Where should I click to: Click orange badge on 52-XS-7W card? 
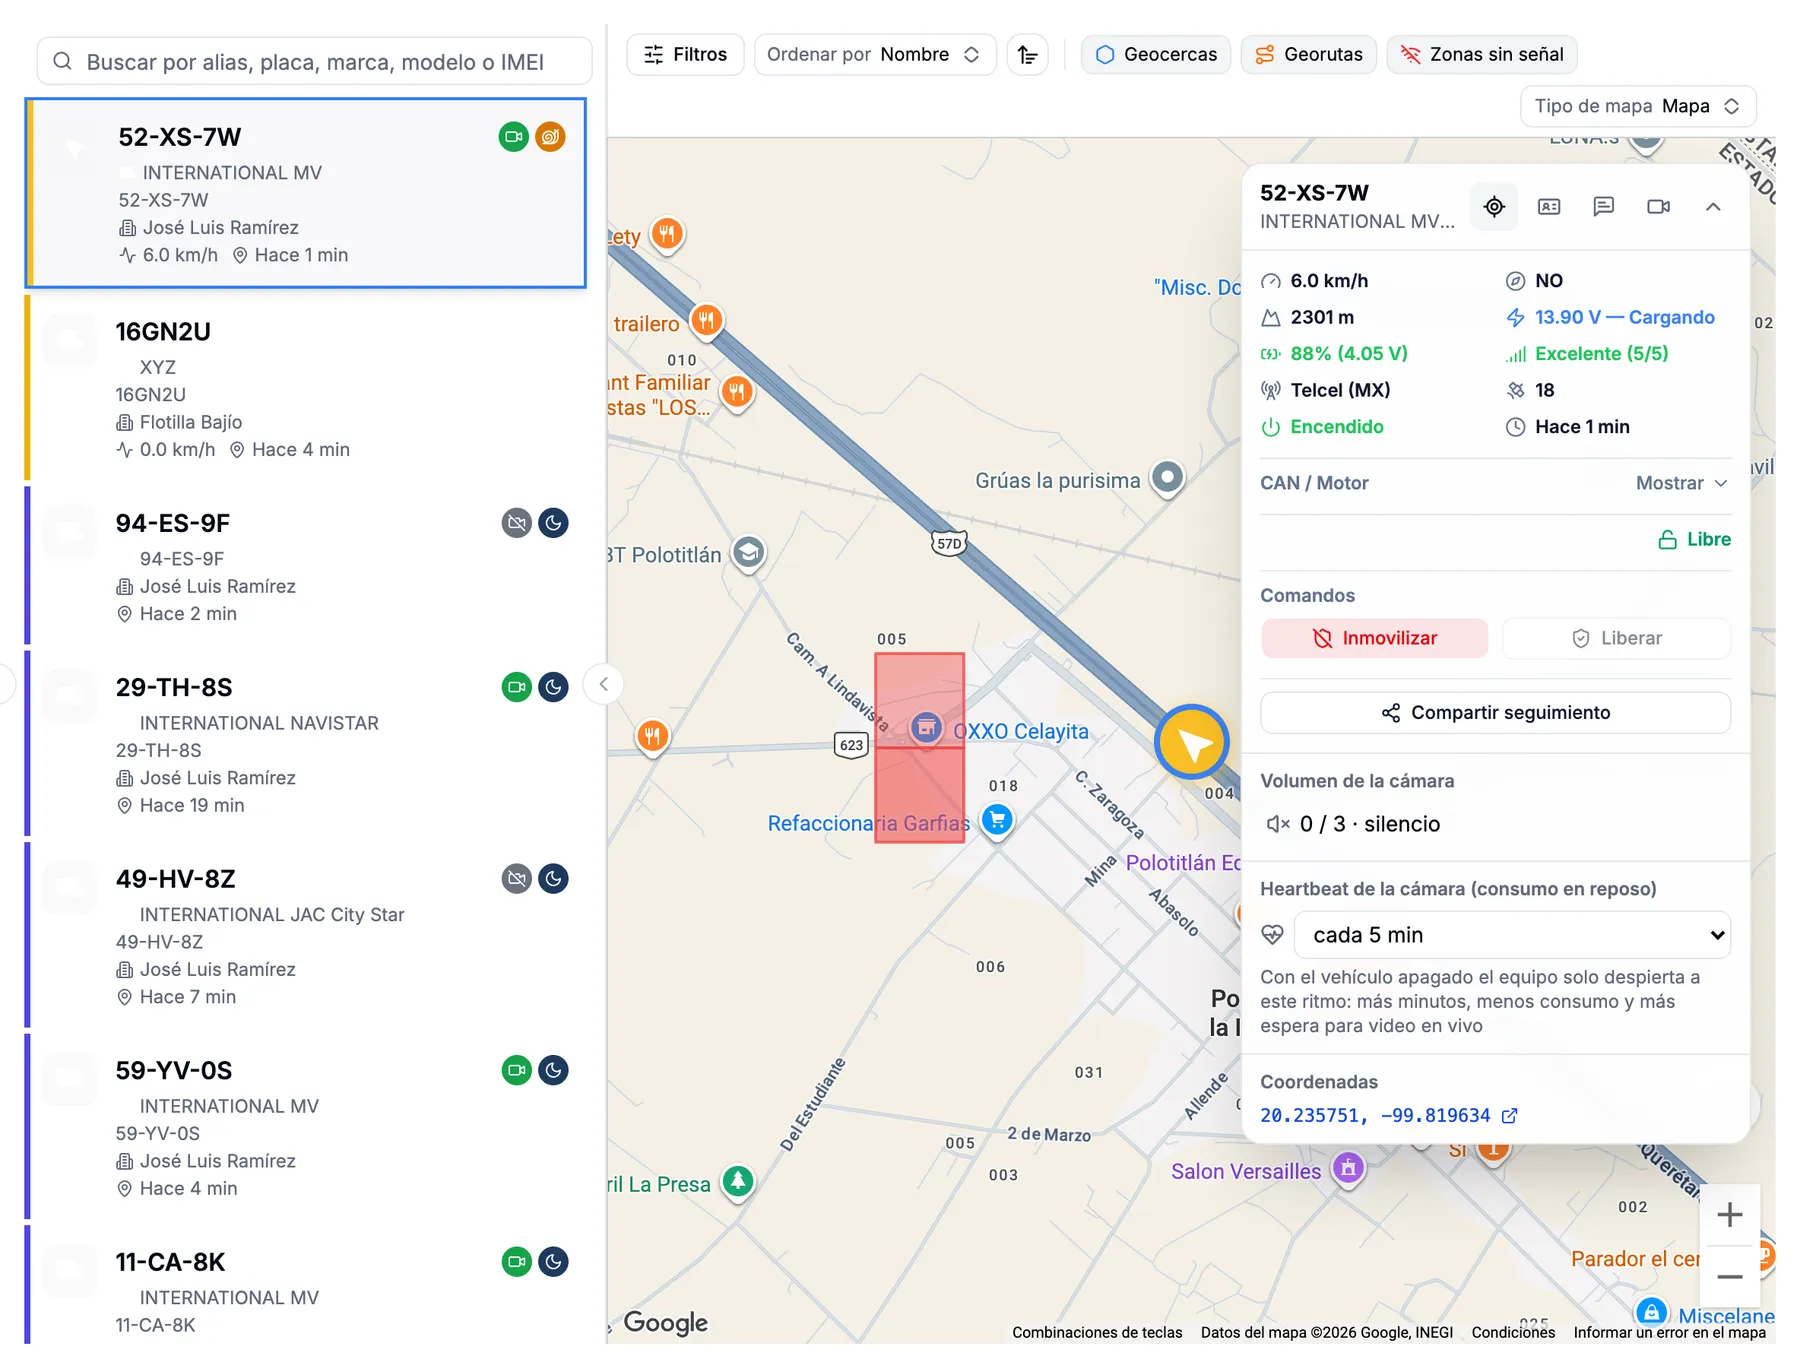coord(550,137)
